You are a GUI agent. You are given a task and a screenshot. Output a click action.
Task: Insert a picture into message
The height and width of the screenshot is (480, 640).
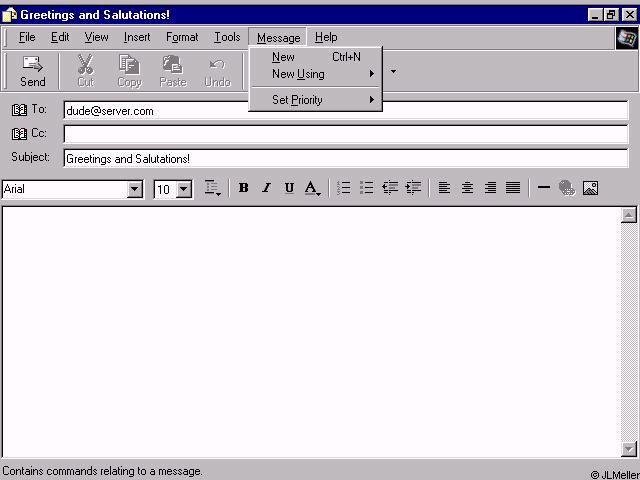click(590, 188)
